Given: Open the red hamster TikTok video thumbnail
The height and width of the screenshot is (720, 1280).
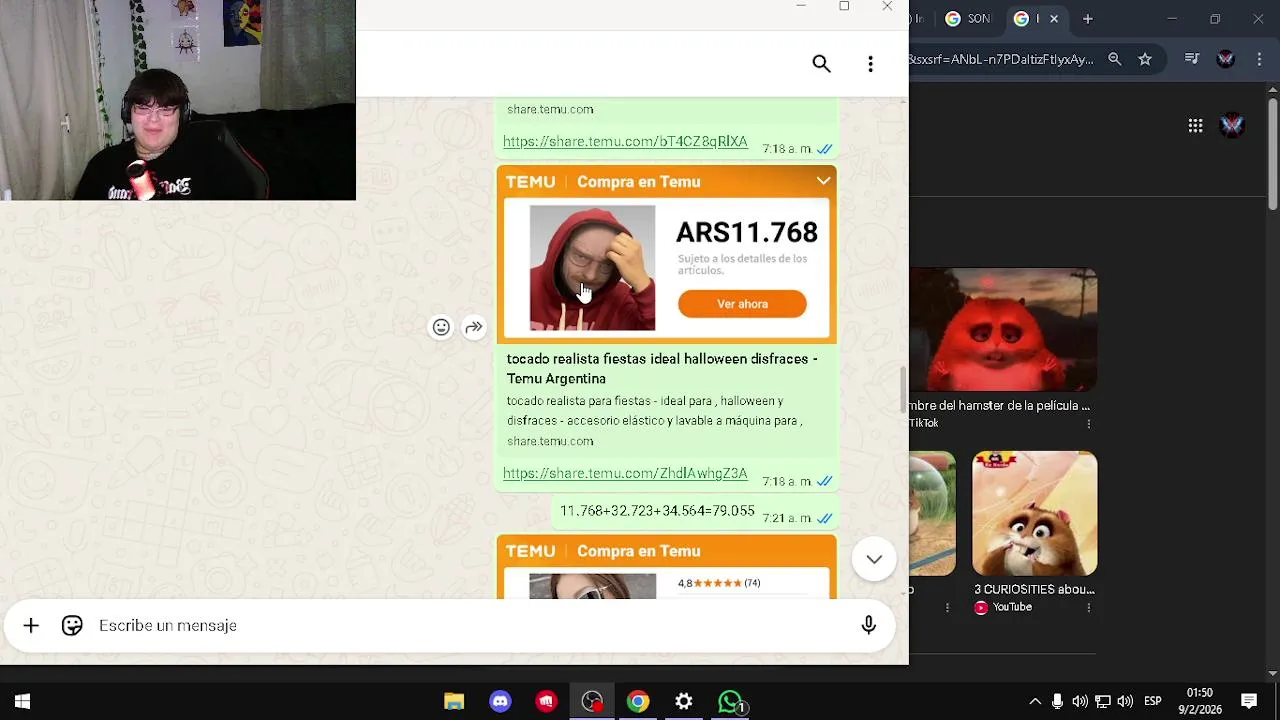Looking at the screenshot, I should pyautogui.click(x=1003, y=330).
